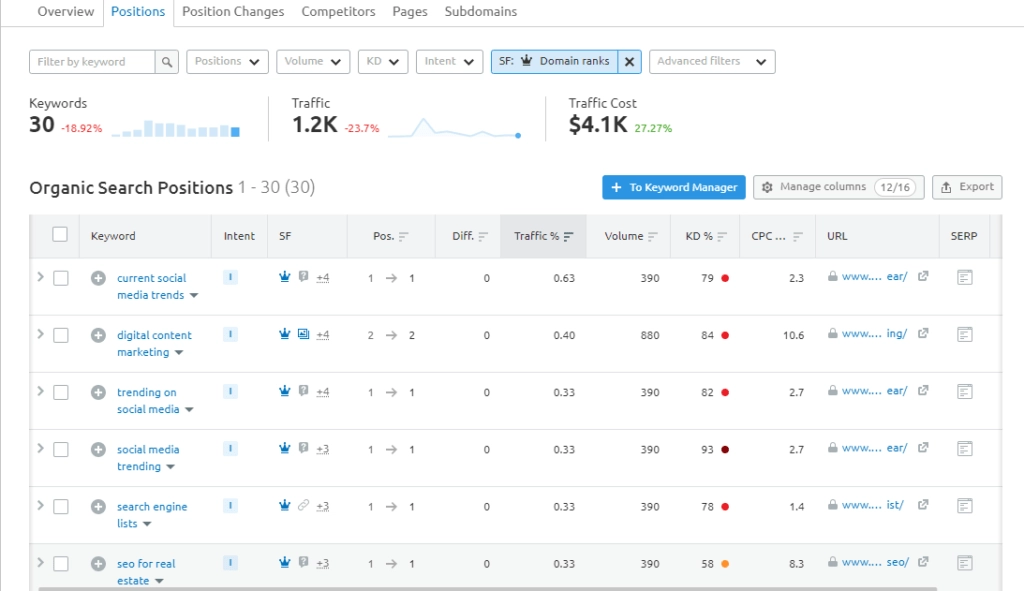The image size is (1024, 591).
Task: Click the image pack icon on "digital content marketing" row
Action: tap(304, 333)
